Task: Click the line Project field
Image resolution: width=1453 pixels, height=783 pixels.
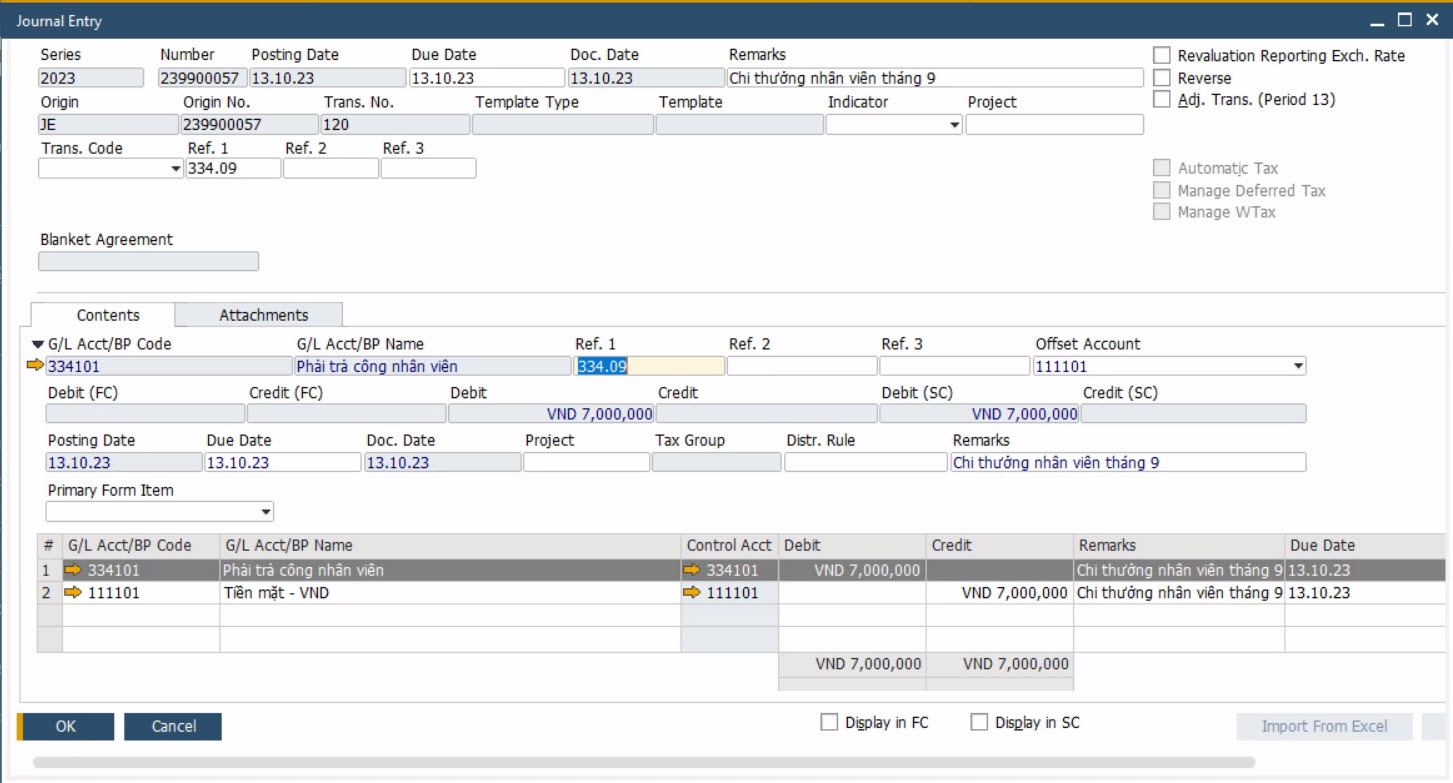Action: click(586, 463)
